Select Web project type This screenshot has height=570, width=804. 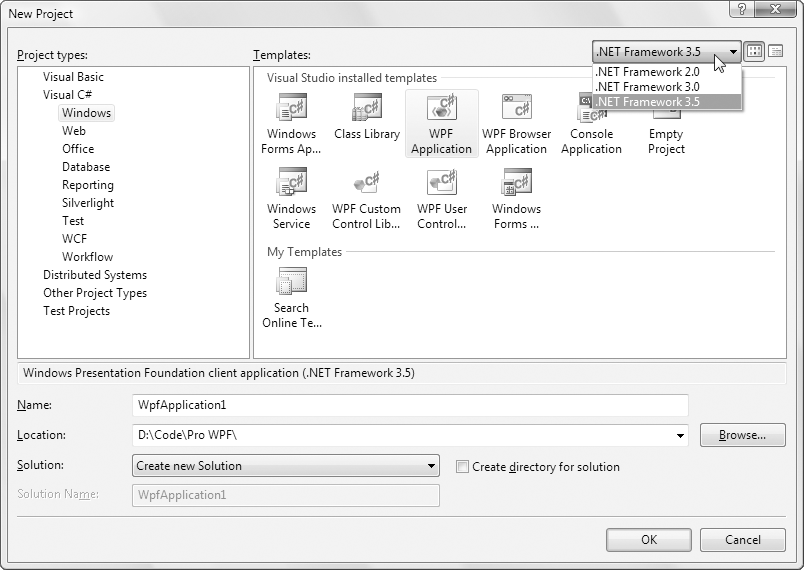74,131
